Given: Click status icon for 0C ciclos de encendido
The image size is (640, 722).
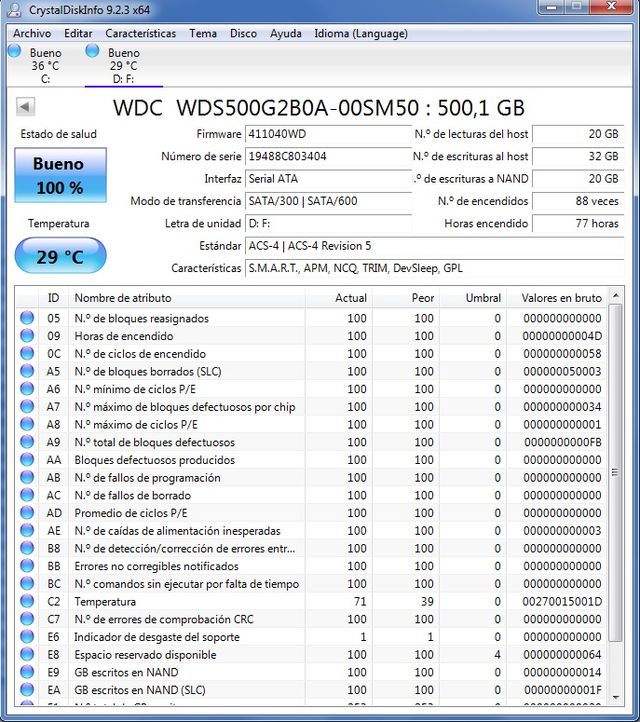Looking at the screenshot, I should click(x=27, y=353).
